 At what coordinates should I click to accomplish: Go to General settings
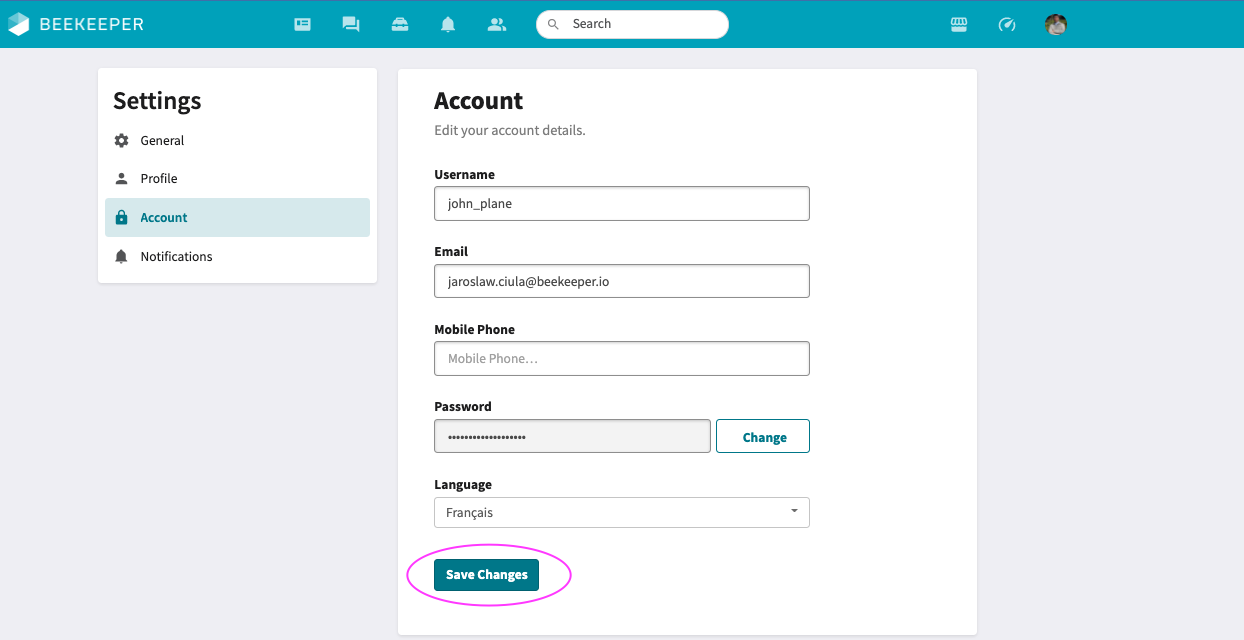[x=162, y=141]
